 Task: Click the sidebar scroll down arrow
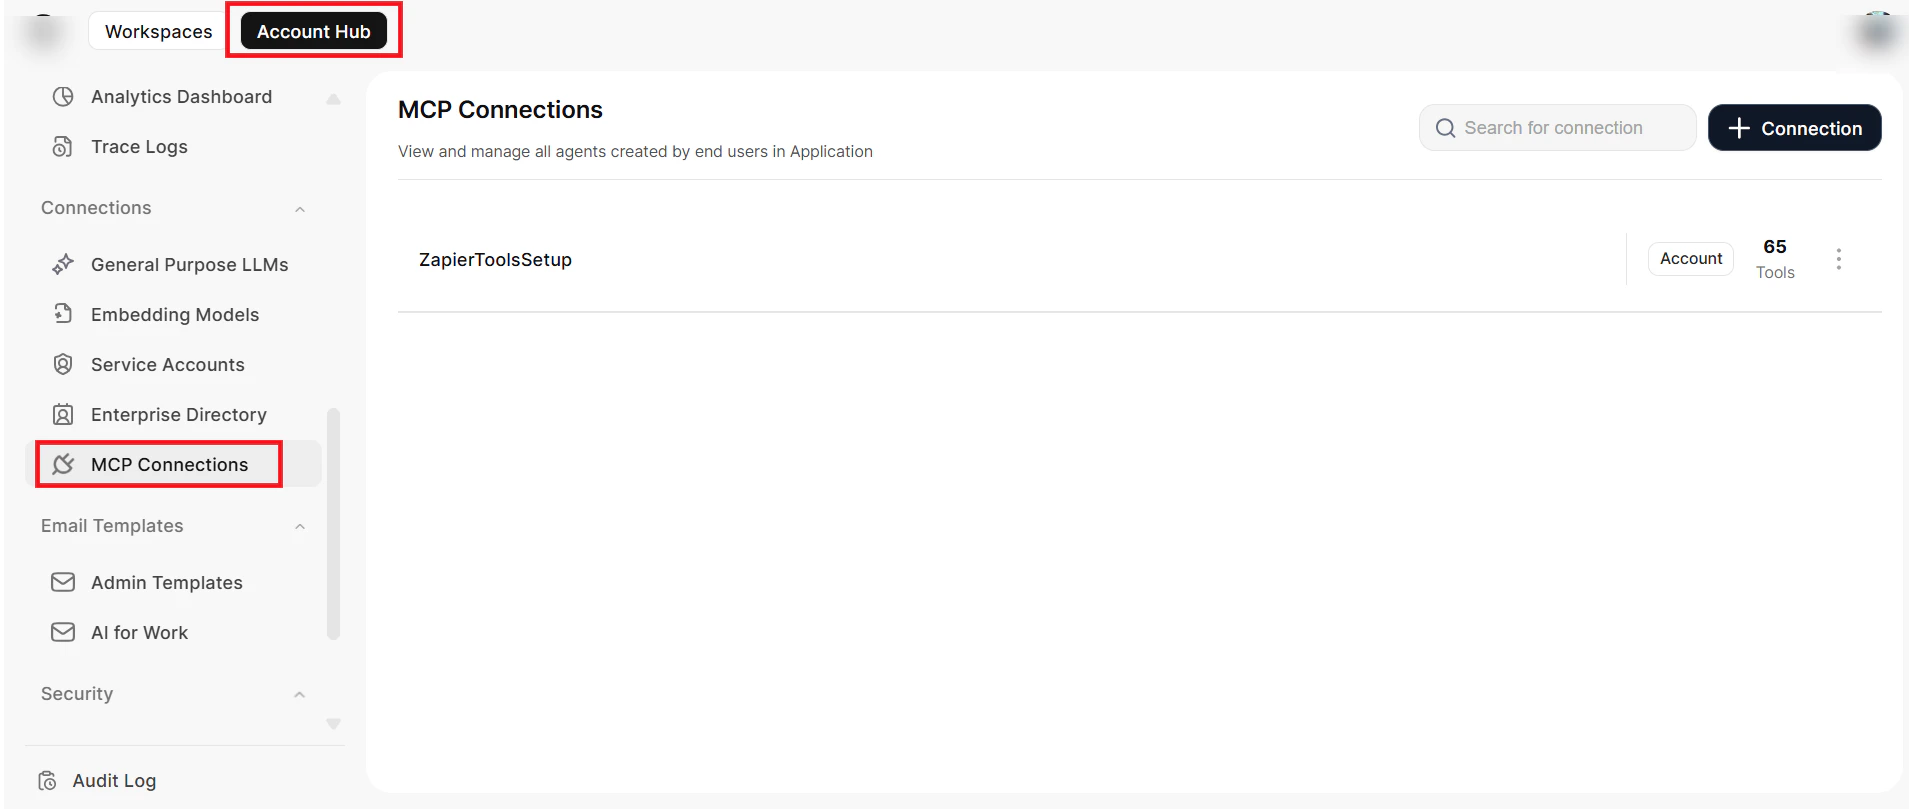[334, 723]
